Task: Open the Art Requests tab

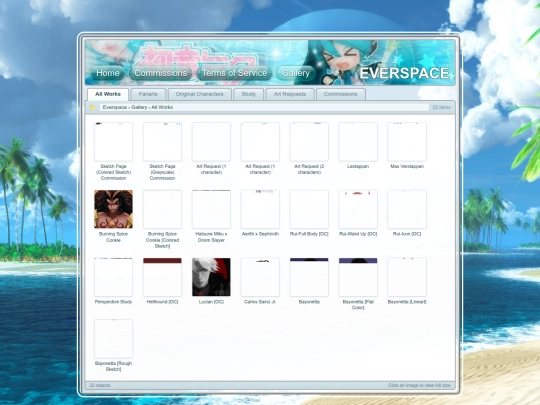Action: [290, 94]
